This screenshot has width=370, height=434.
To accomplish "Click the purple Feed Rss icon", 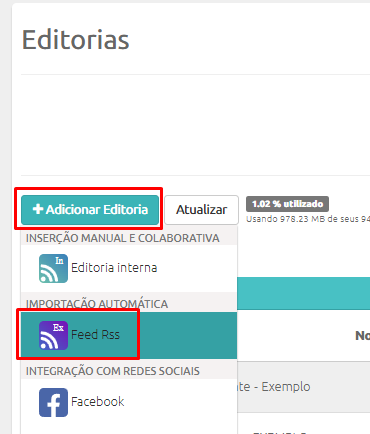I will [53, 335].
